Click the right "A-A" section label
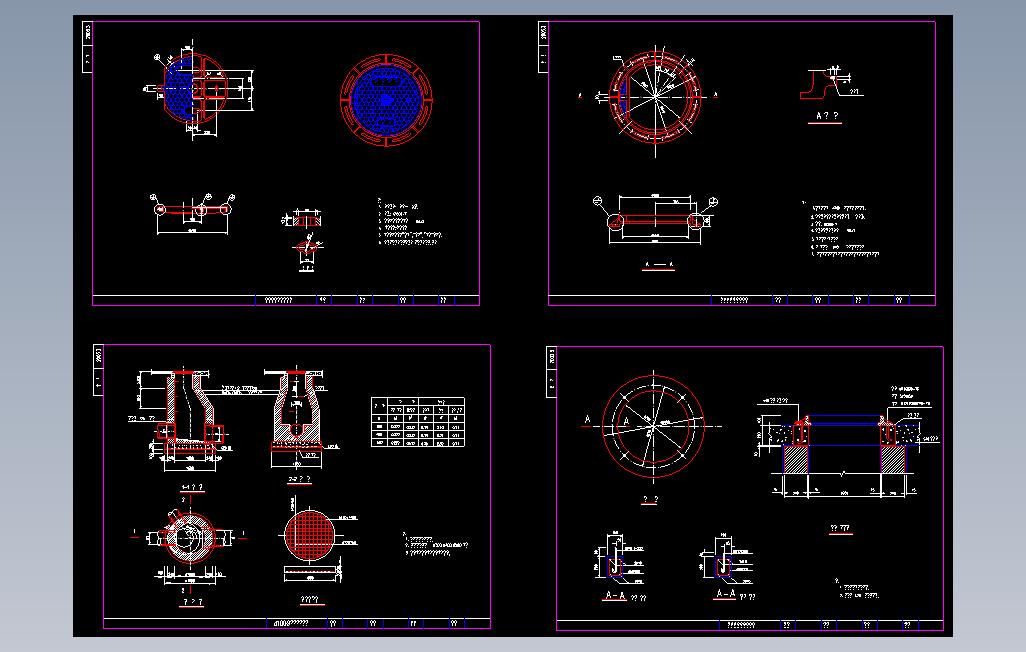 [725, 594]
